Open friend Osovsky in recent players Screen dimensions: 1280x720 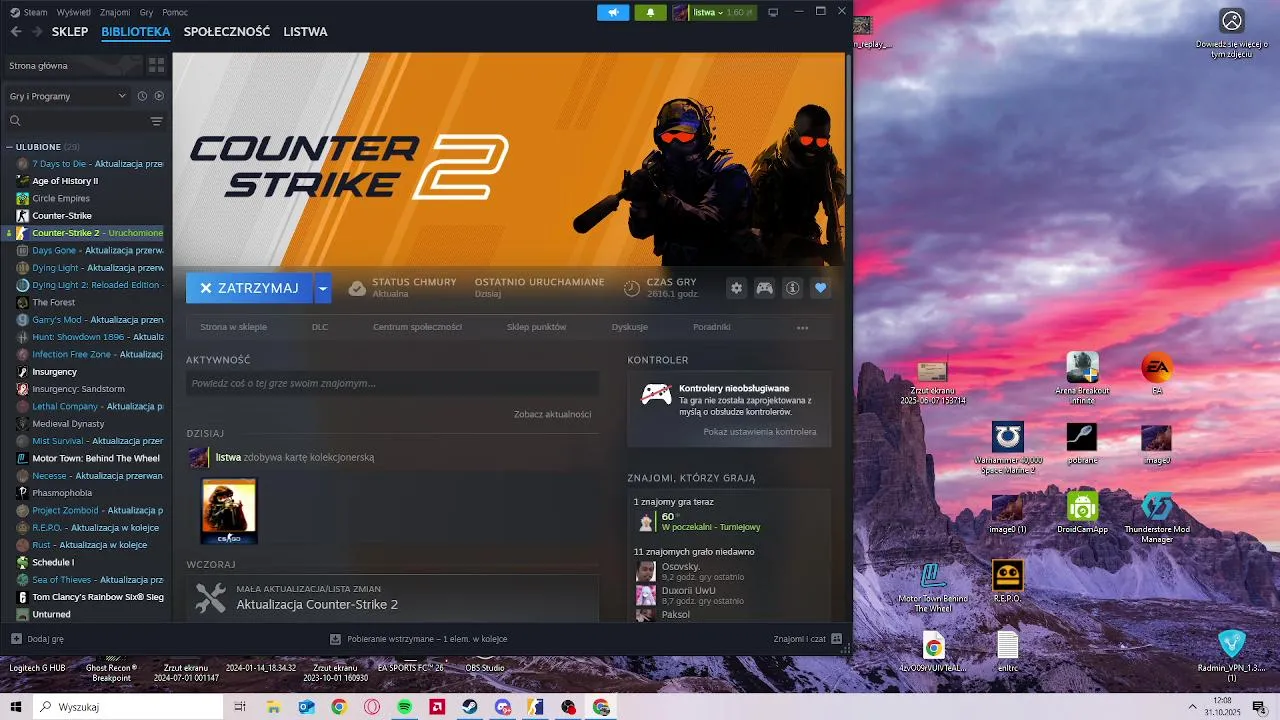tap(690, 571)
